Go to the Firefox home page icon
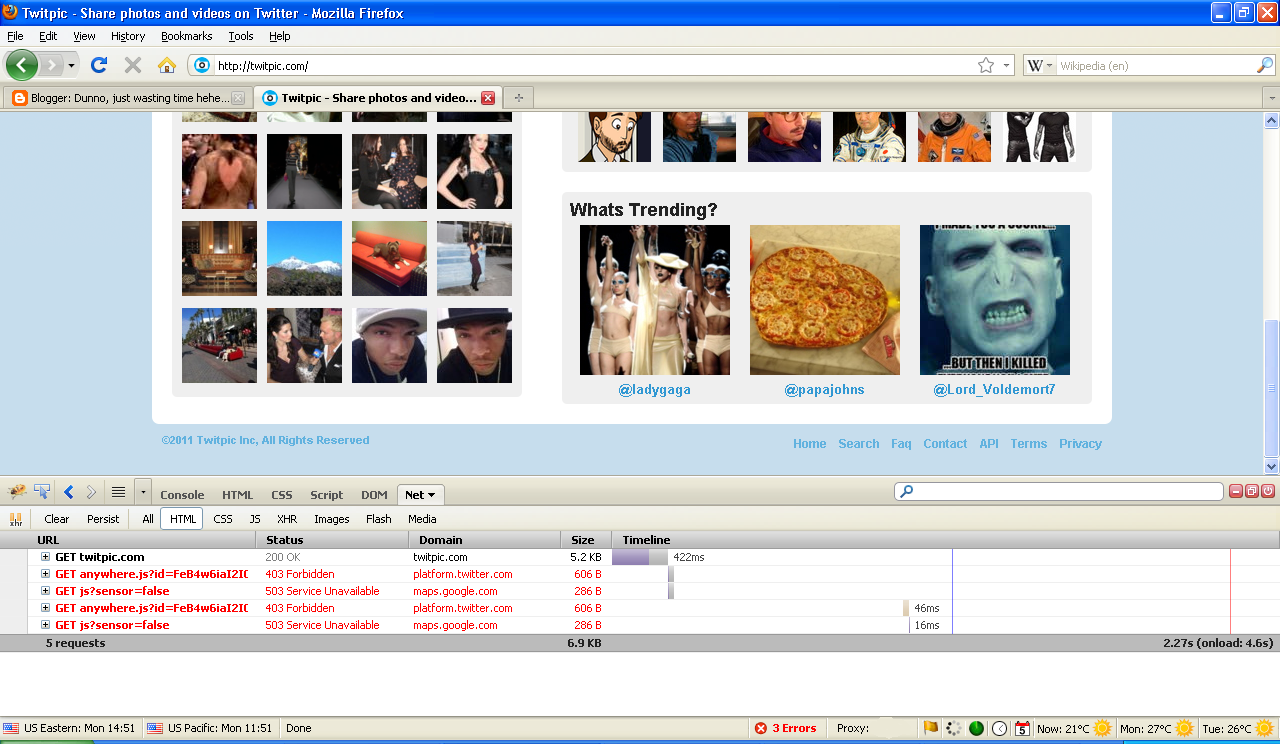Image resolution: width=1280 pixels, height=744 pixels. 167,65
